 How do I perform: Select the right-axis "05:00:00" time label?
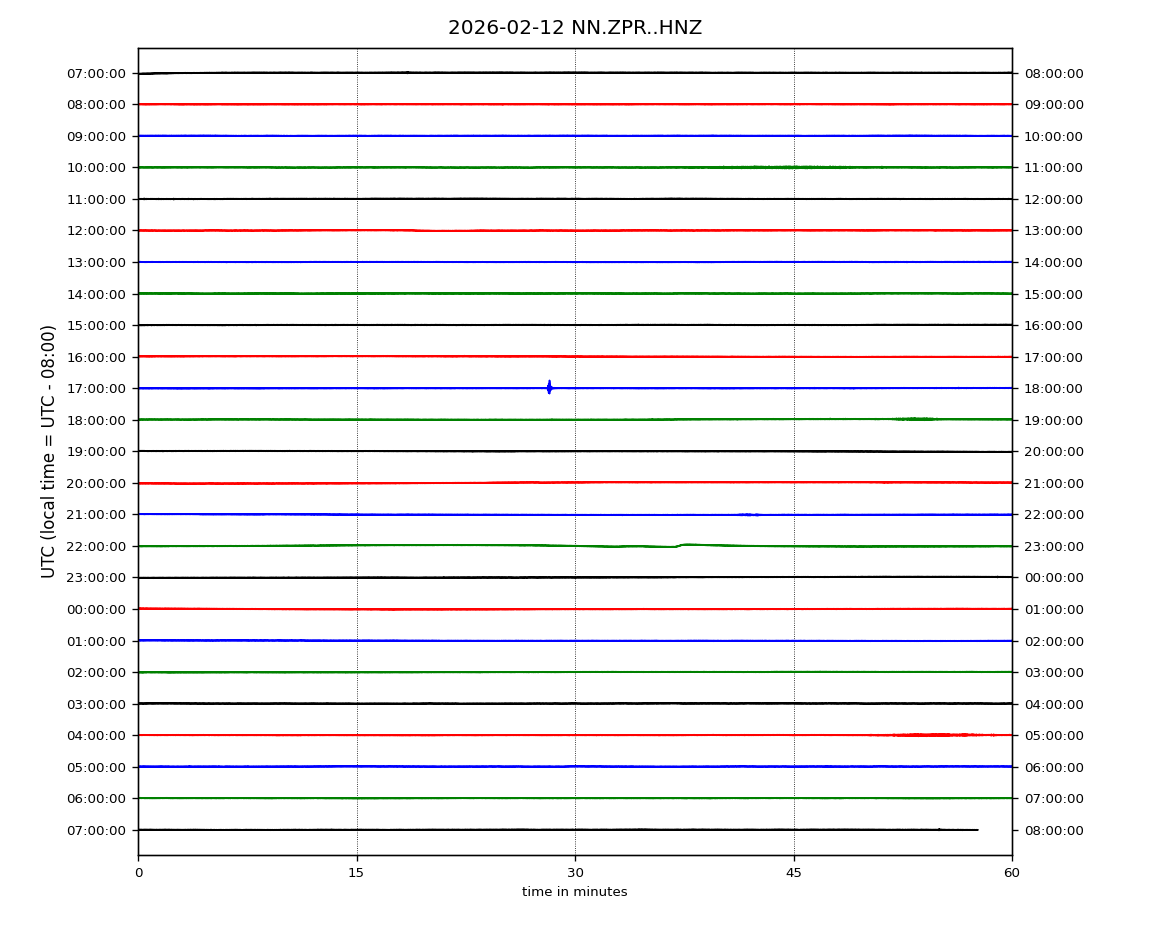pos(1053,736)
